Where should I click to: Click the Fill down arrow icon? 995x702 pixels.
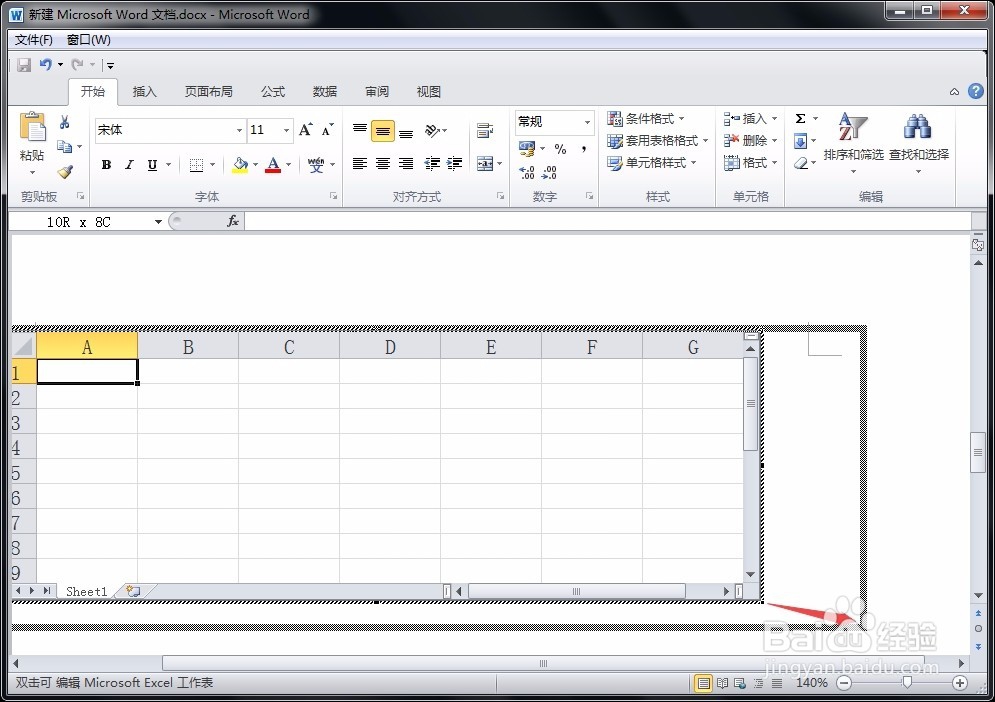801,141
